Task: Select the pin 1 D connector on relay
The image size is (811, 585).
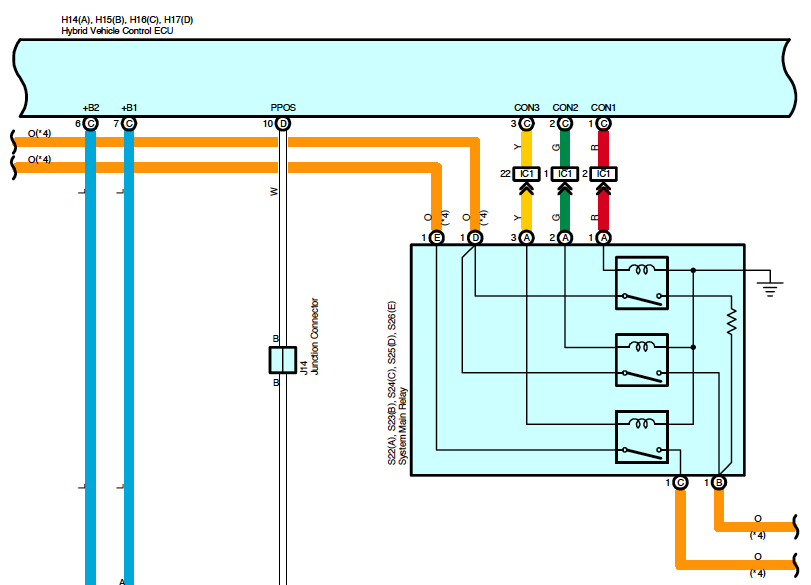Action: 475,237
